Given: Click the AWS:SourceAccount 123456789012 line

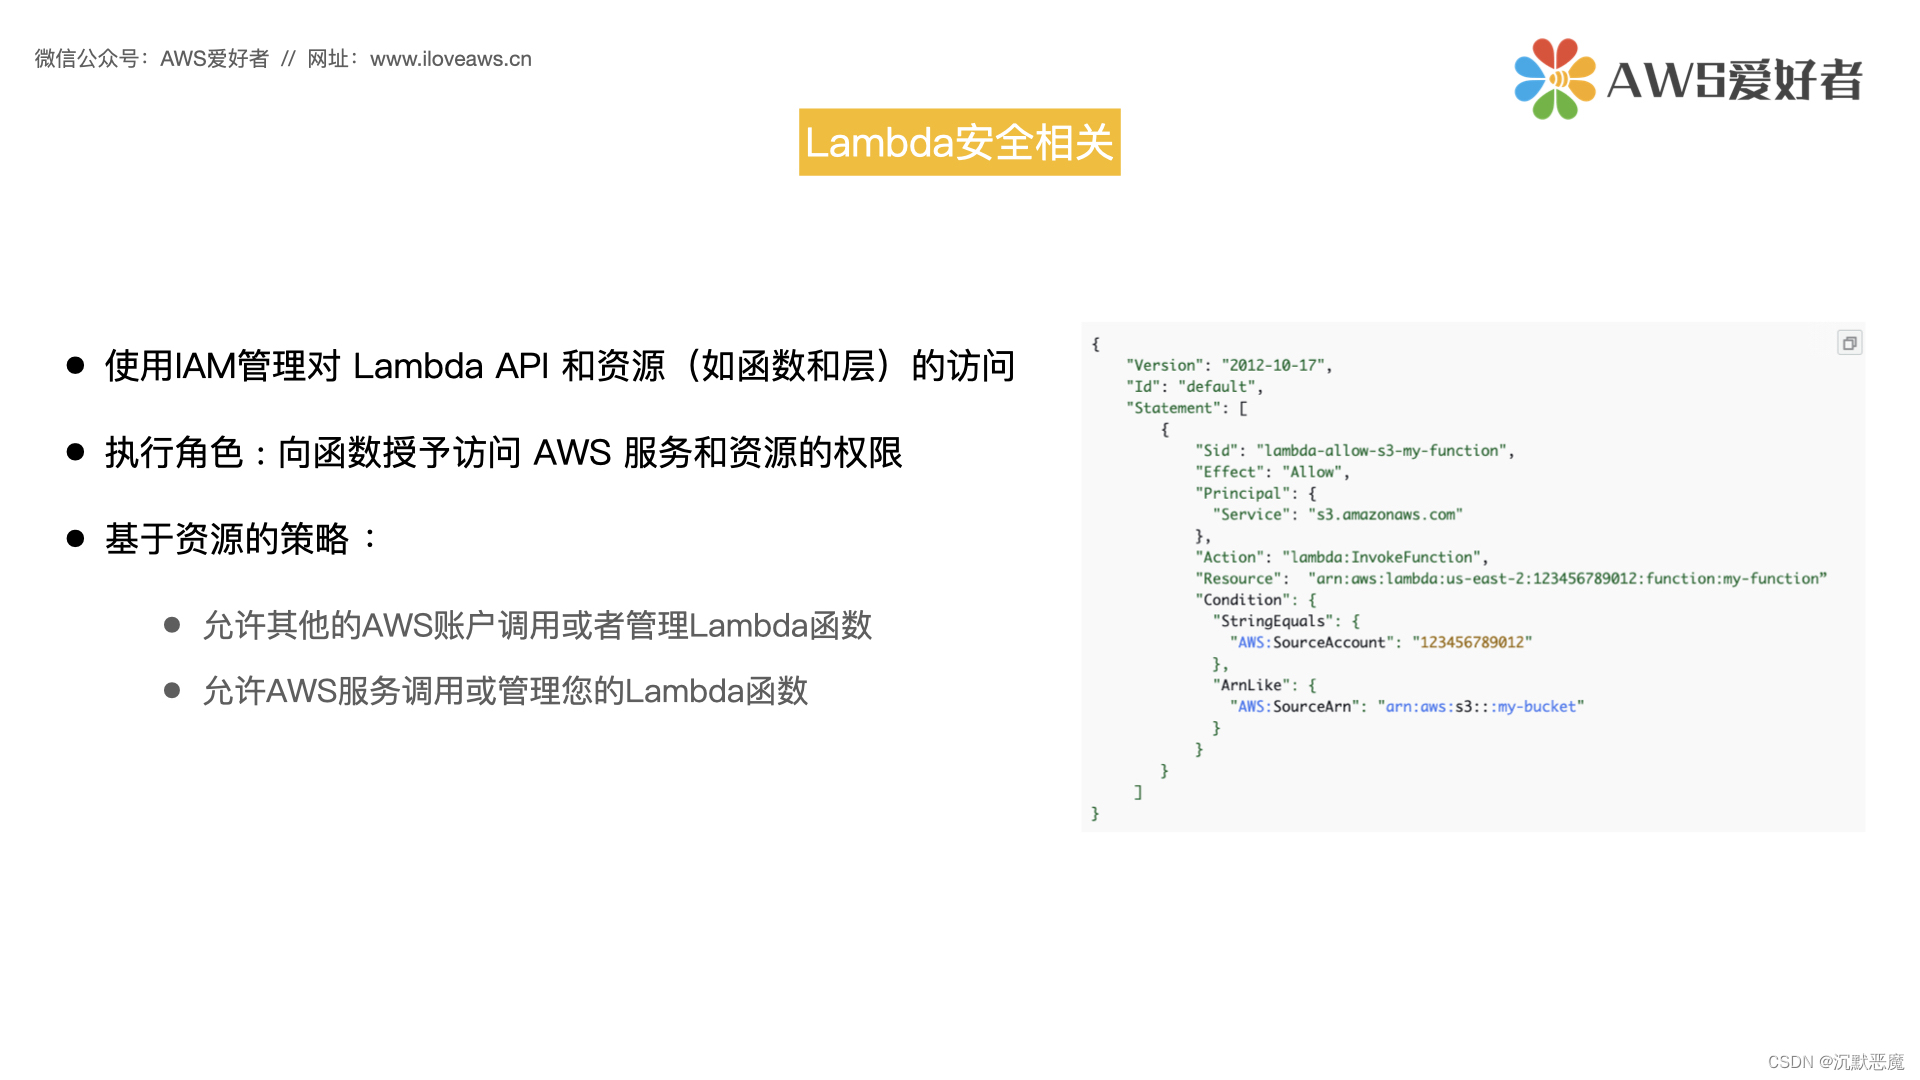Looking at the screenshot, I should click(x=1380, y=642).
